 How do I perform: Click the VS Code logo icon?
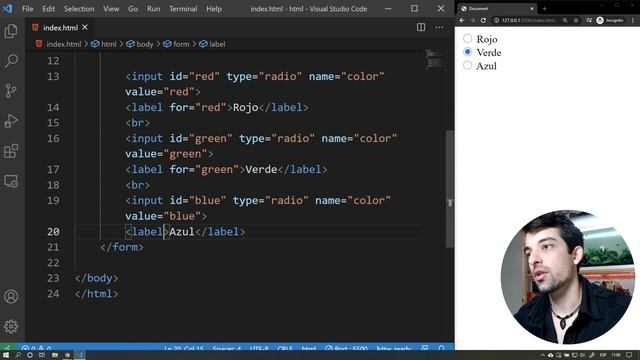pos(7,9)
